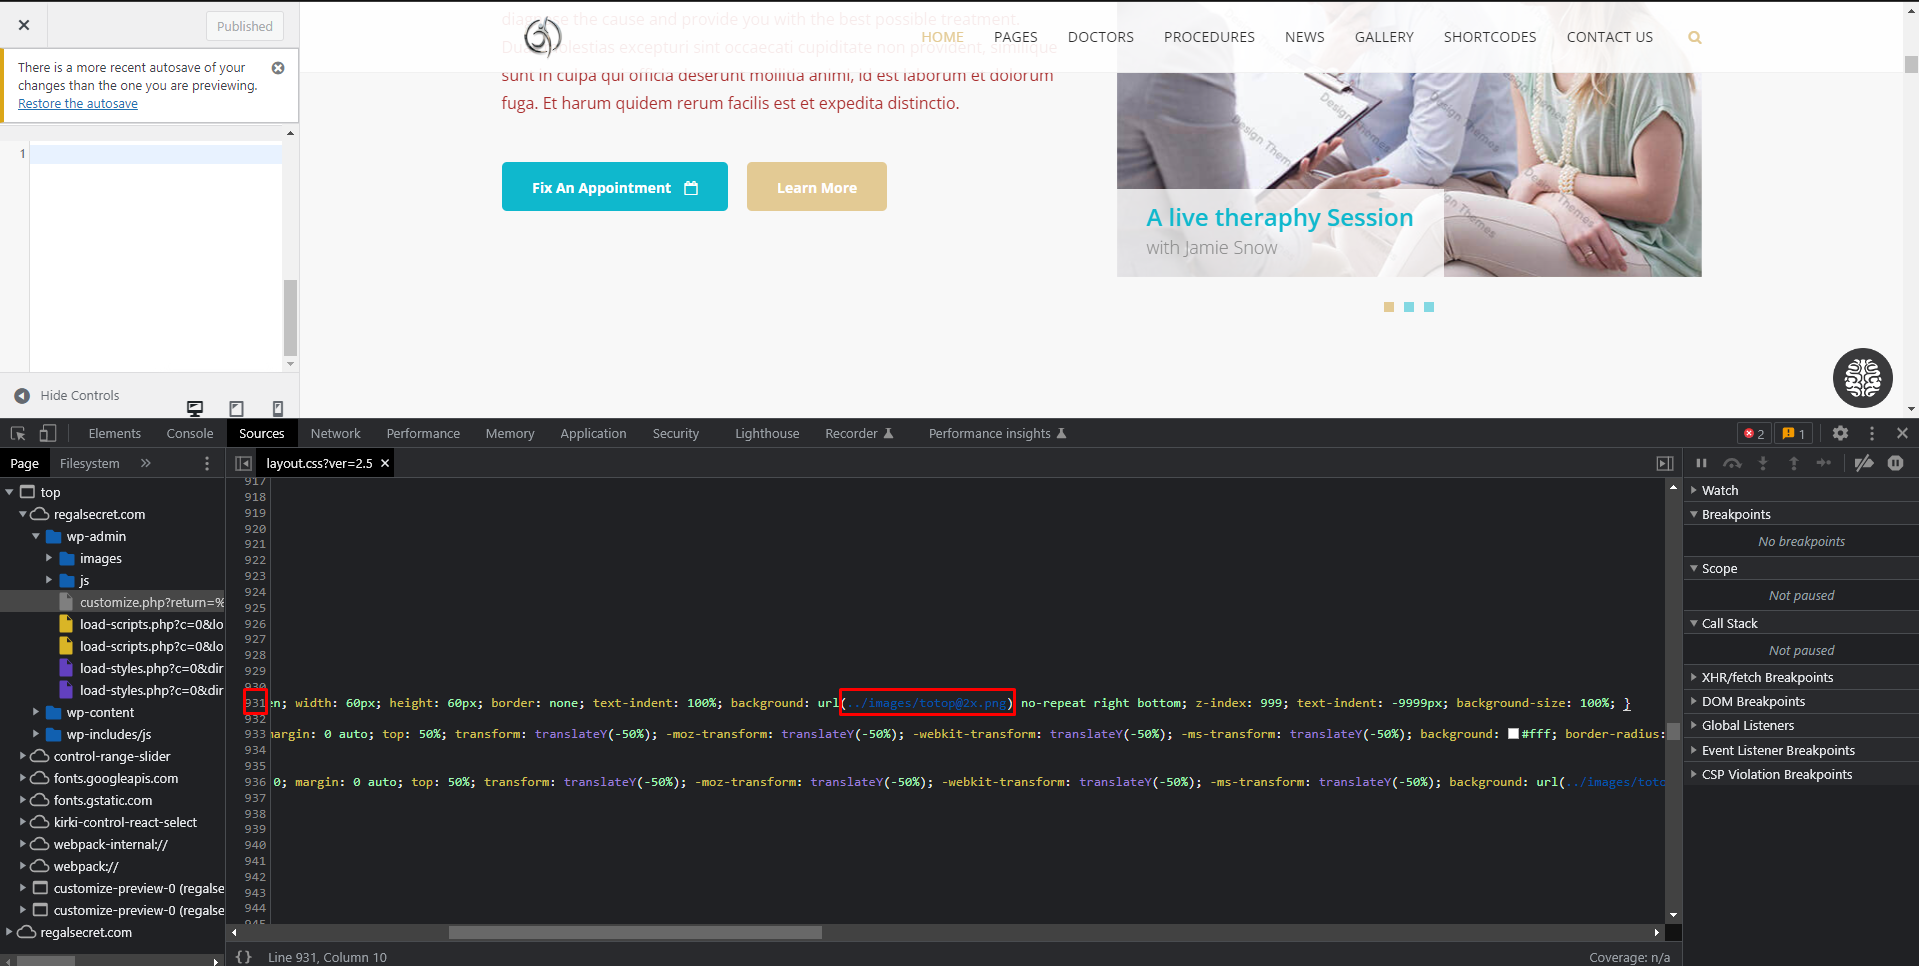1919x966 pixels.
Task: Switch to the Network tab
Action: click(336, 433)
